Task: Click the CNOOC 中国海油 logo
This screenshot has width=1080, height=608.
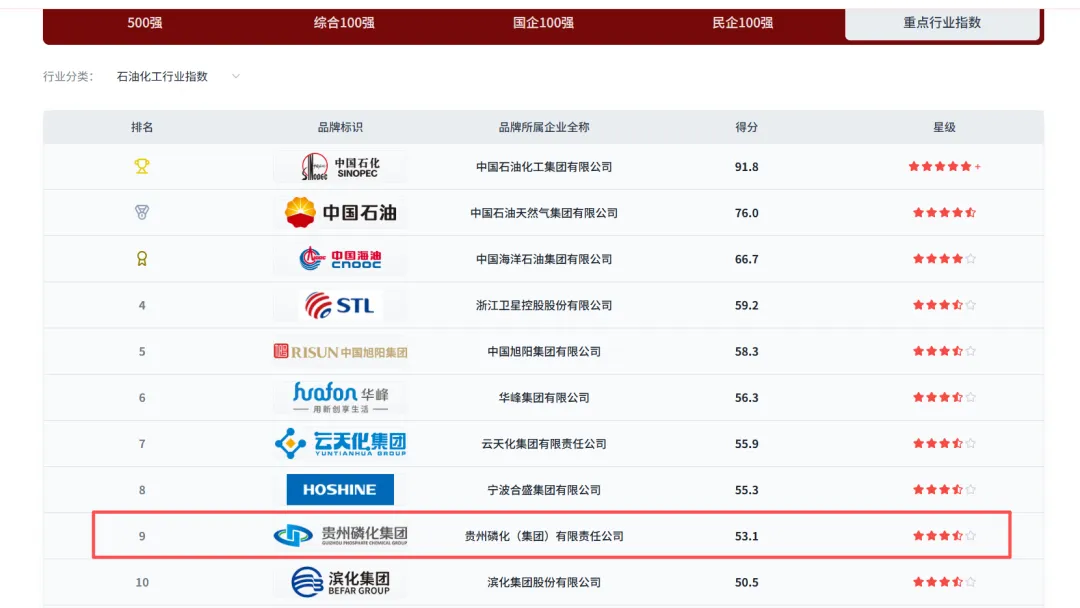Action: (340, 258)
